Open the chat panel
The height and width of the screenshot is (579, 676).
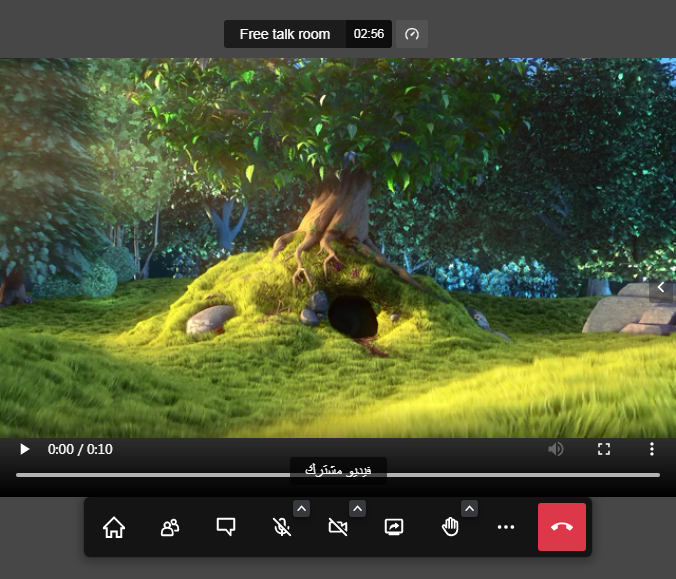226,527
